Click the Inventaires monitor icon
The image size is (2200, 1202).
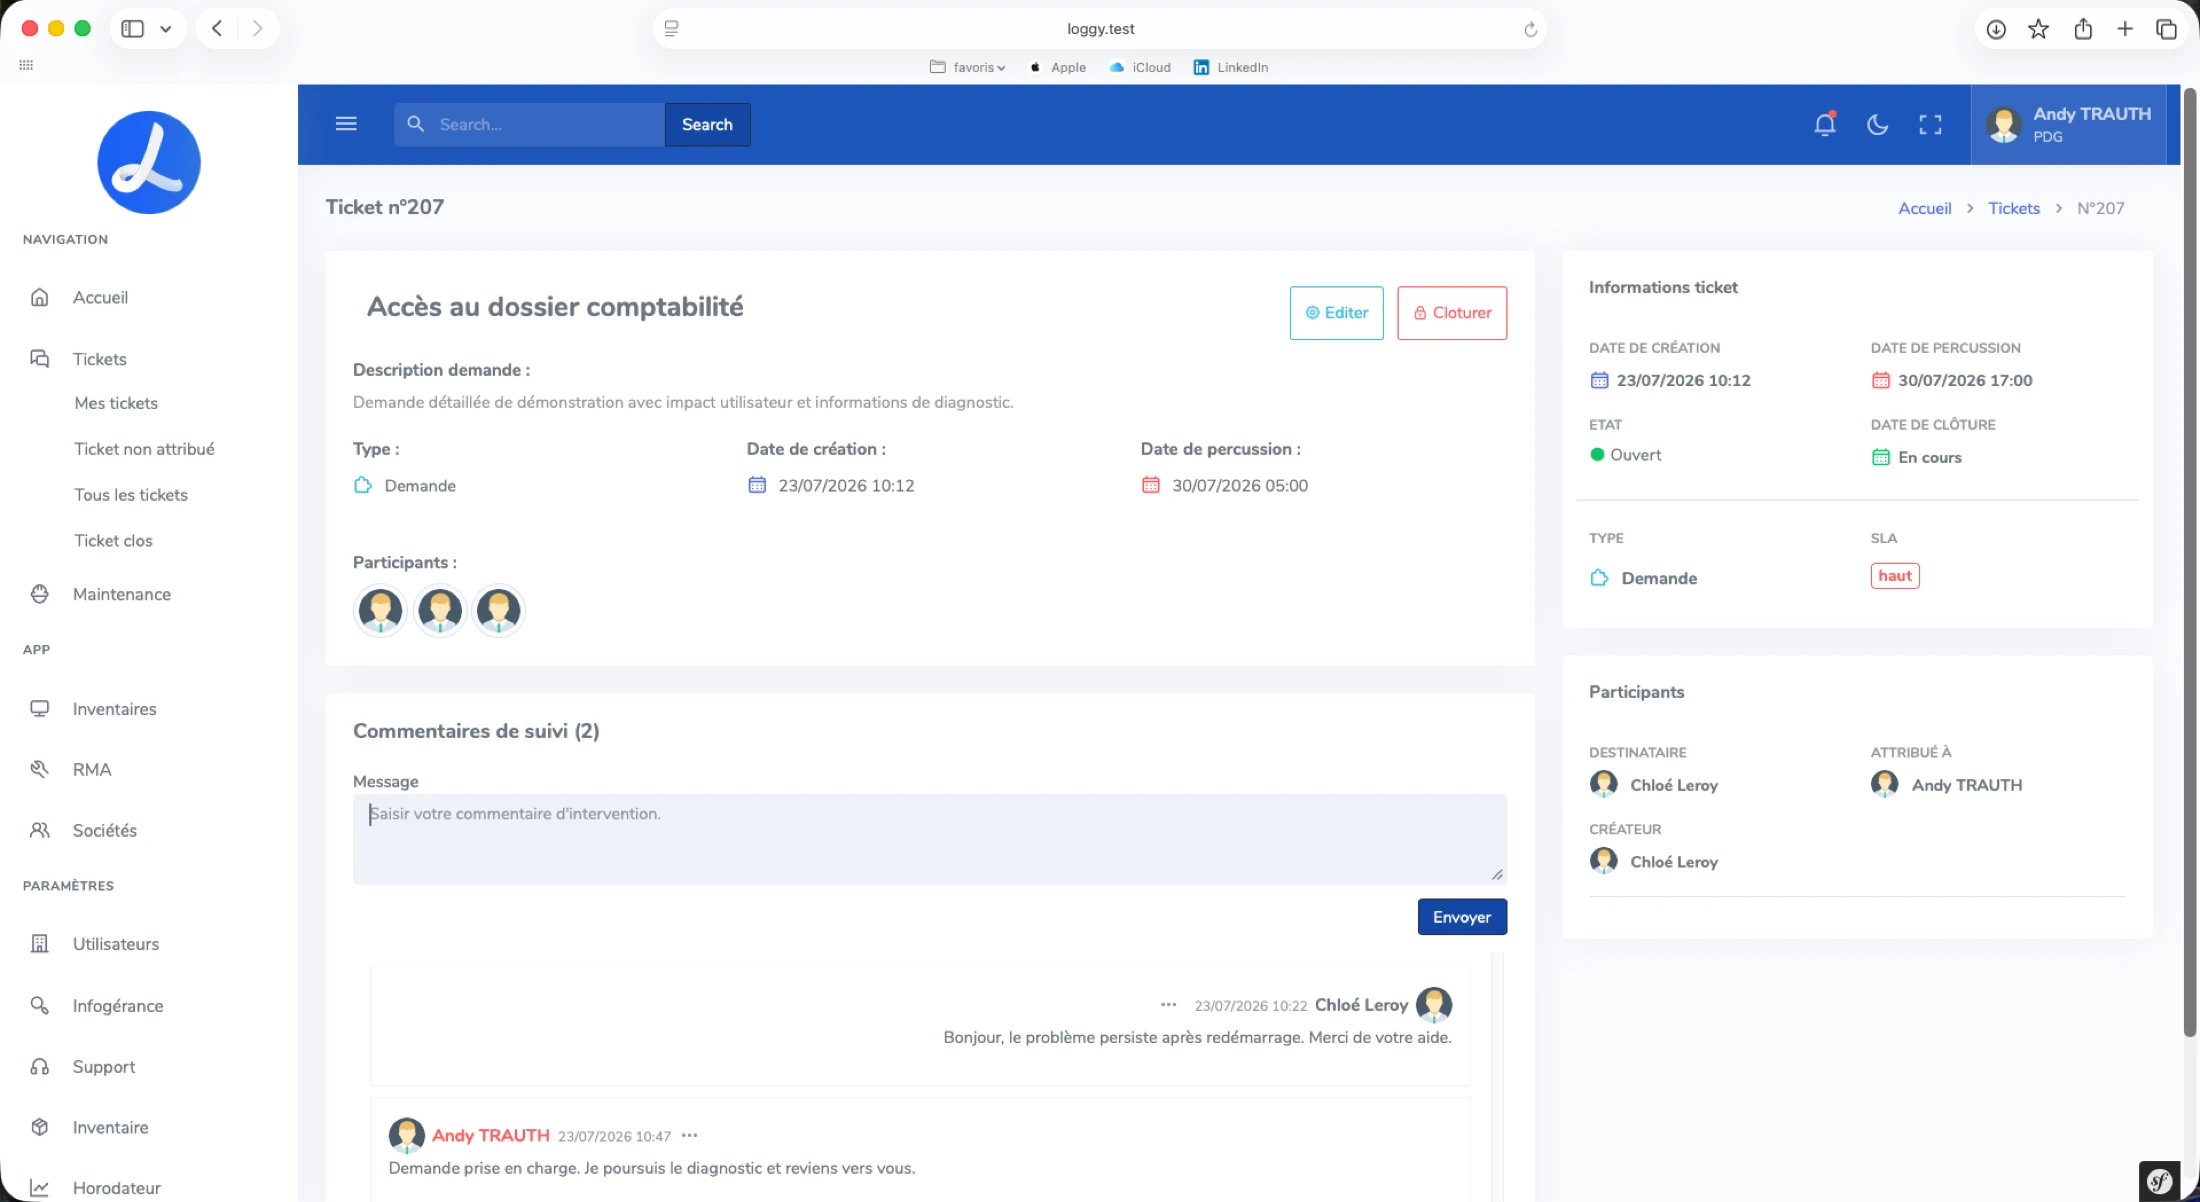click(x=39, y=709)
